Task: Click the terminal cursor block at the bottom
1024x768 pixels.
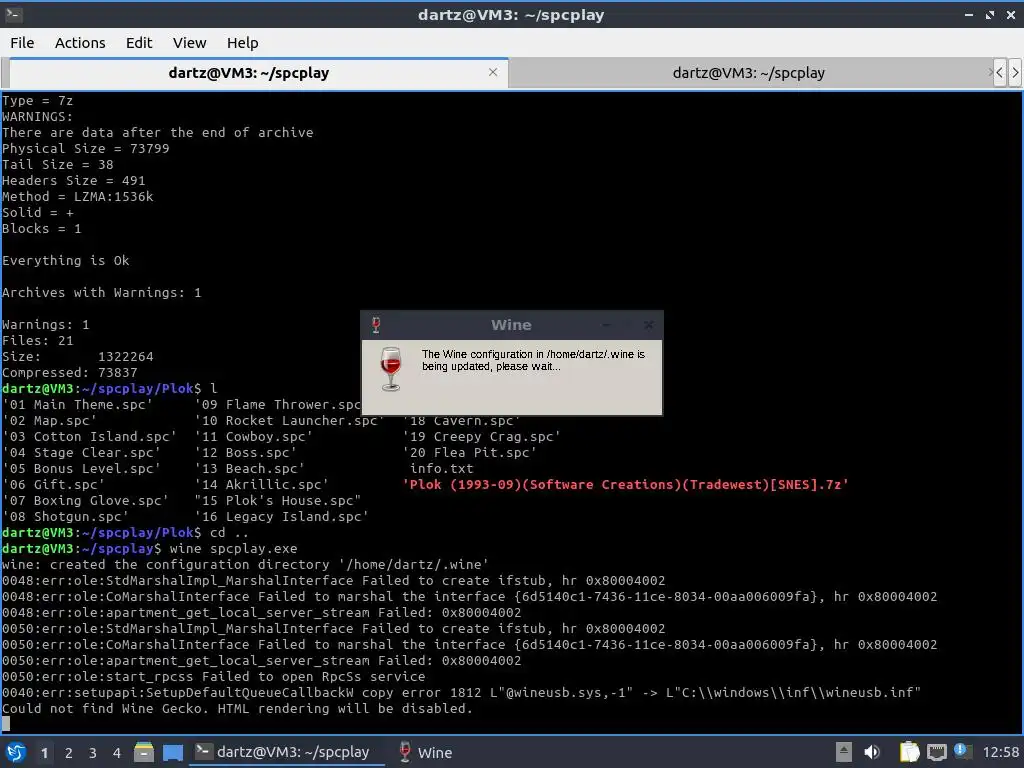Action: 6,724
